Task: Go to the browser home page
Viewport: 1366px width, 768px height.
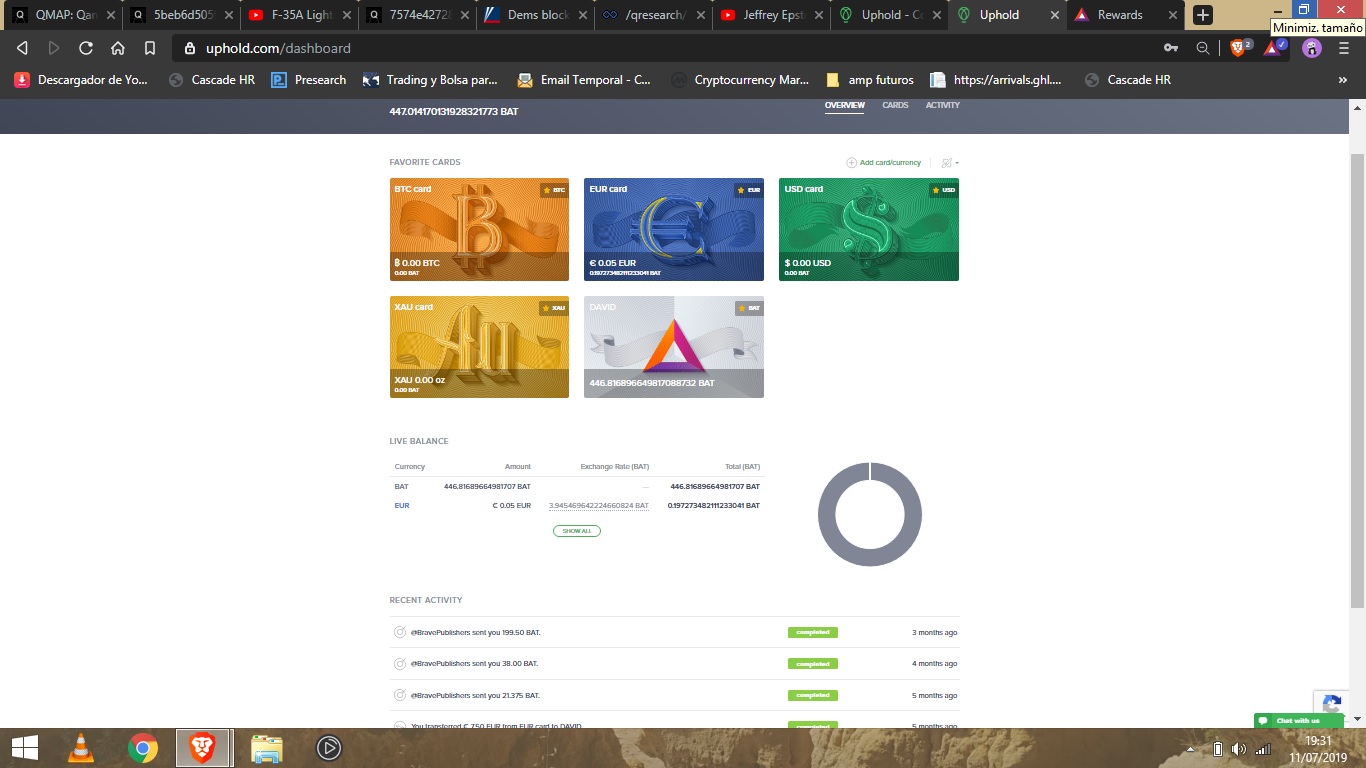Action: (x=118, y=48)
